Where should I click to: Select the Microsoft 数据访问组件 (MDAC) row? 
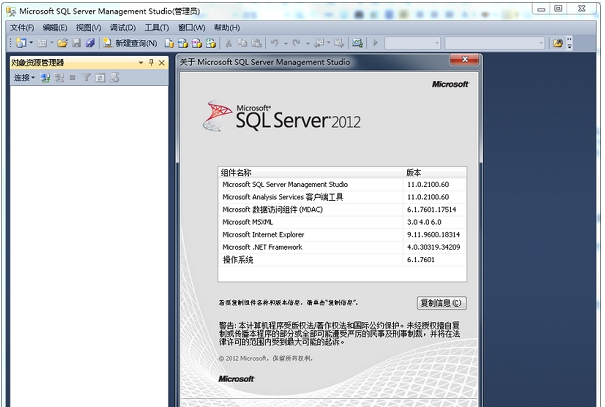342,209
